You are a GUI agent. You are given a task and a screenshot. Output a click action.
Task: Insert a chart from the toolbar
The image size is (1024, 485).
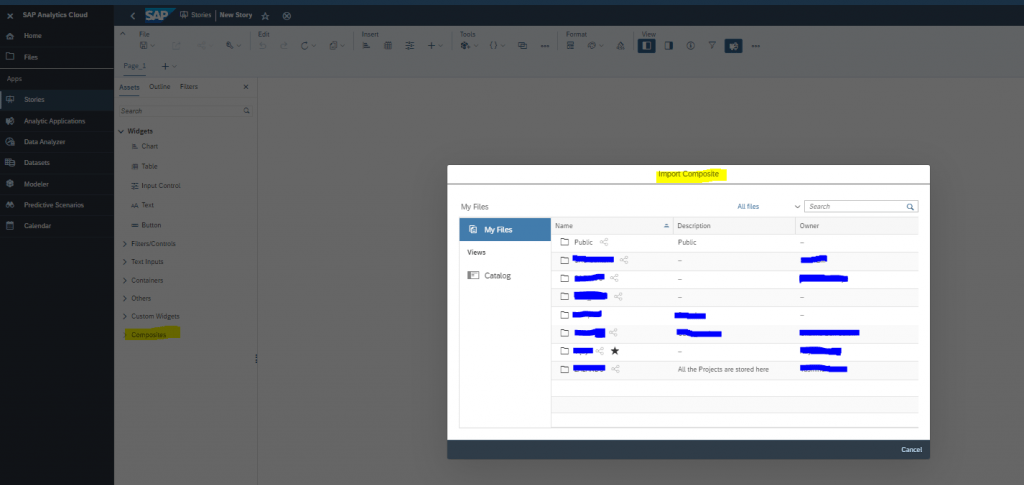coord(366,46)
